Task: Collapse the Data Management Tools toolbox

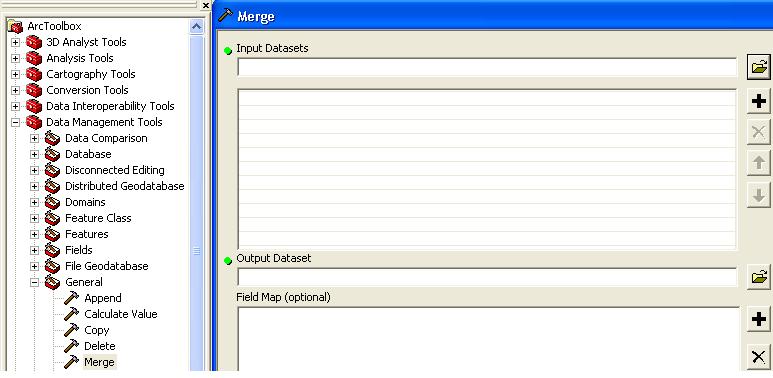Action: click(15, 122)
